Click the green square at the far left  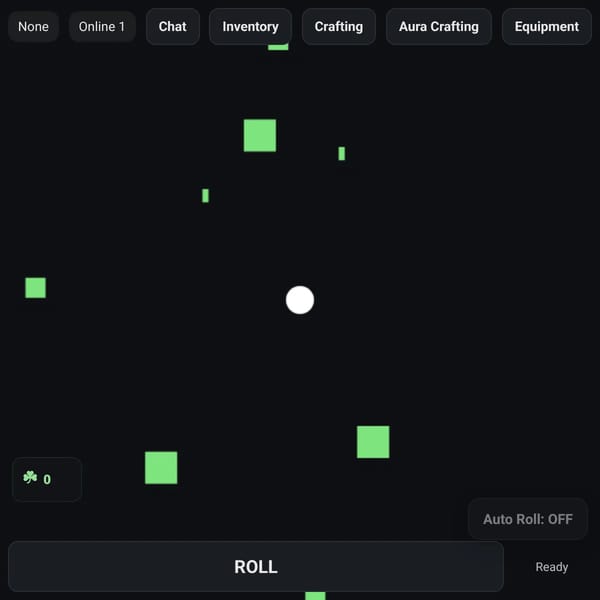[36, 288]
